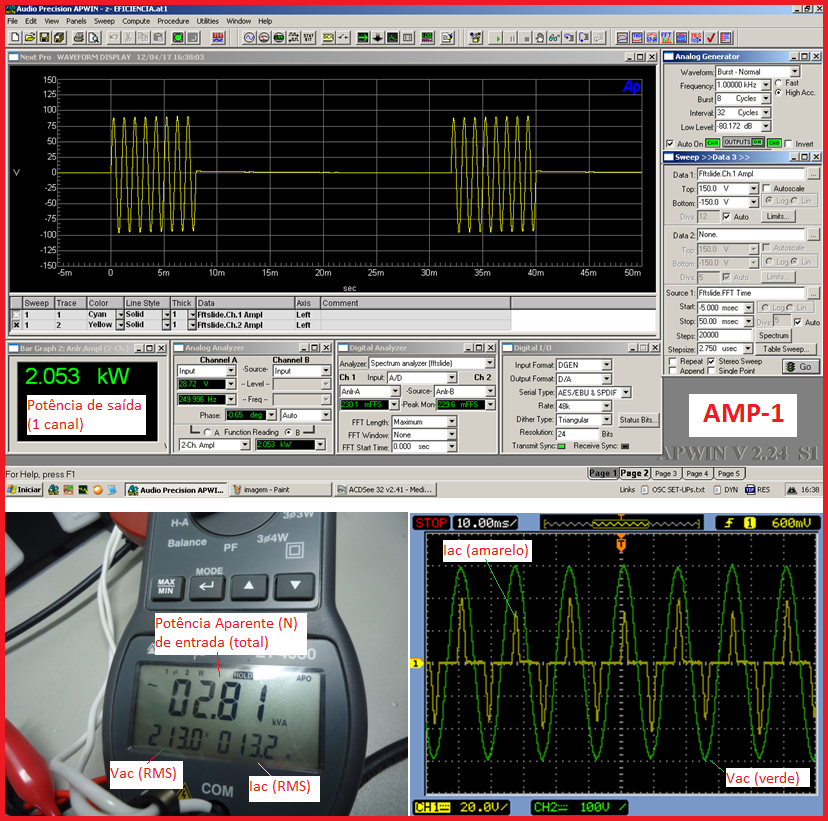The width and height of the screenshot is (828, 821).
Task: Click the Table Sweep... button
Action: tap(788, 349)
